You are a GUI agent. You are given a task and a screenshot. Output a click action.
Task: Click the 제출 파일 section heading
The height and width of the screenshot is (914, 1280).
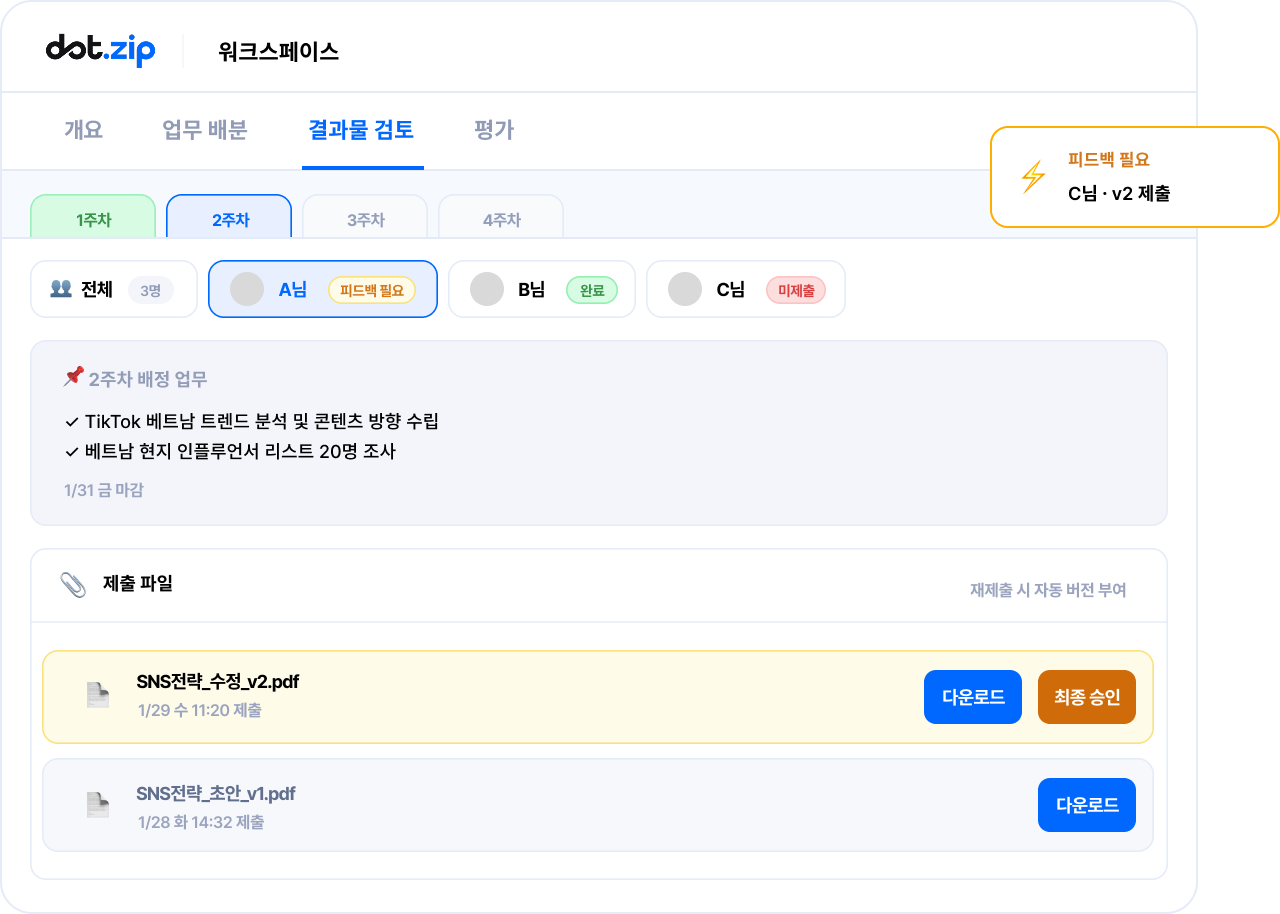point(138,583)
